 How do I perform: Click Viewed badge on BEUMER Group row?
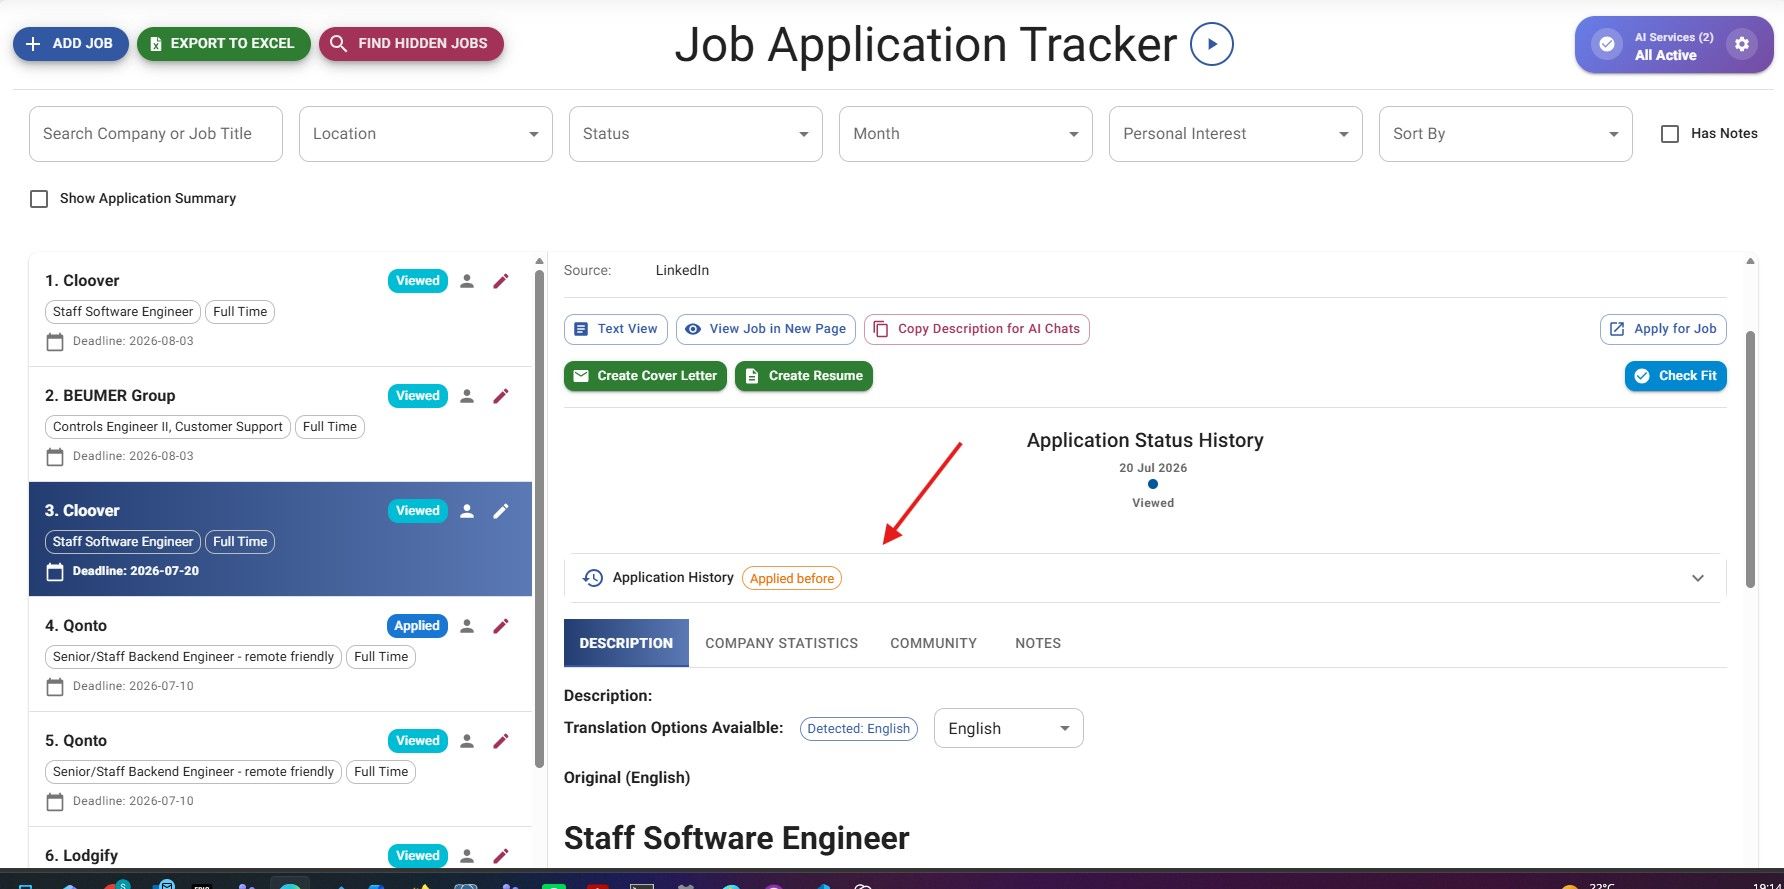click(x=418, y=396)
